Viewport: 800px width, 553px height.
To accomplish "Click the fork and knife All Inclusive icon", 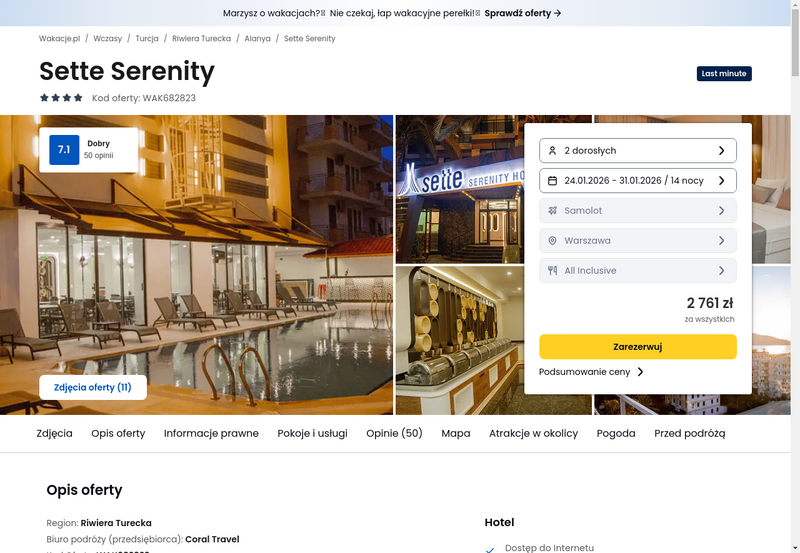I will (552, 270).
